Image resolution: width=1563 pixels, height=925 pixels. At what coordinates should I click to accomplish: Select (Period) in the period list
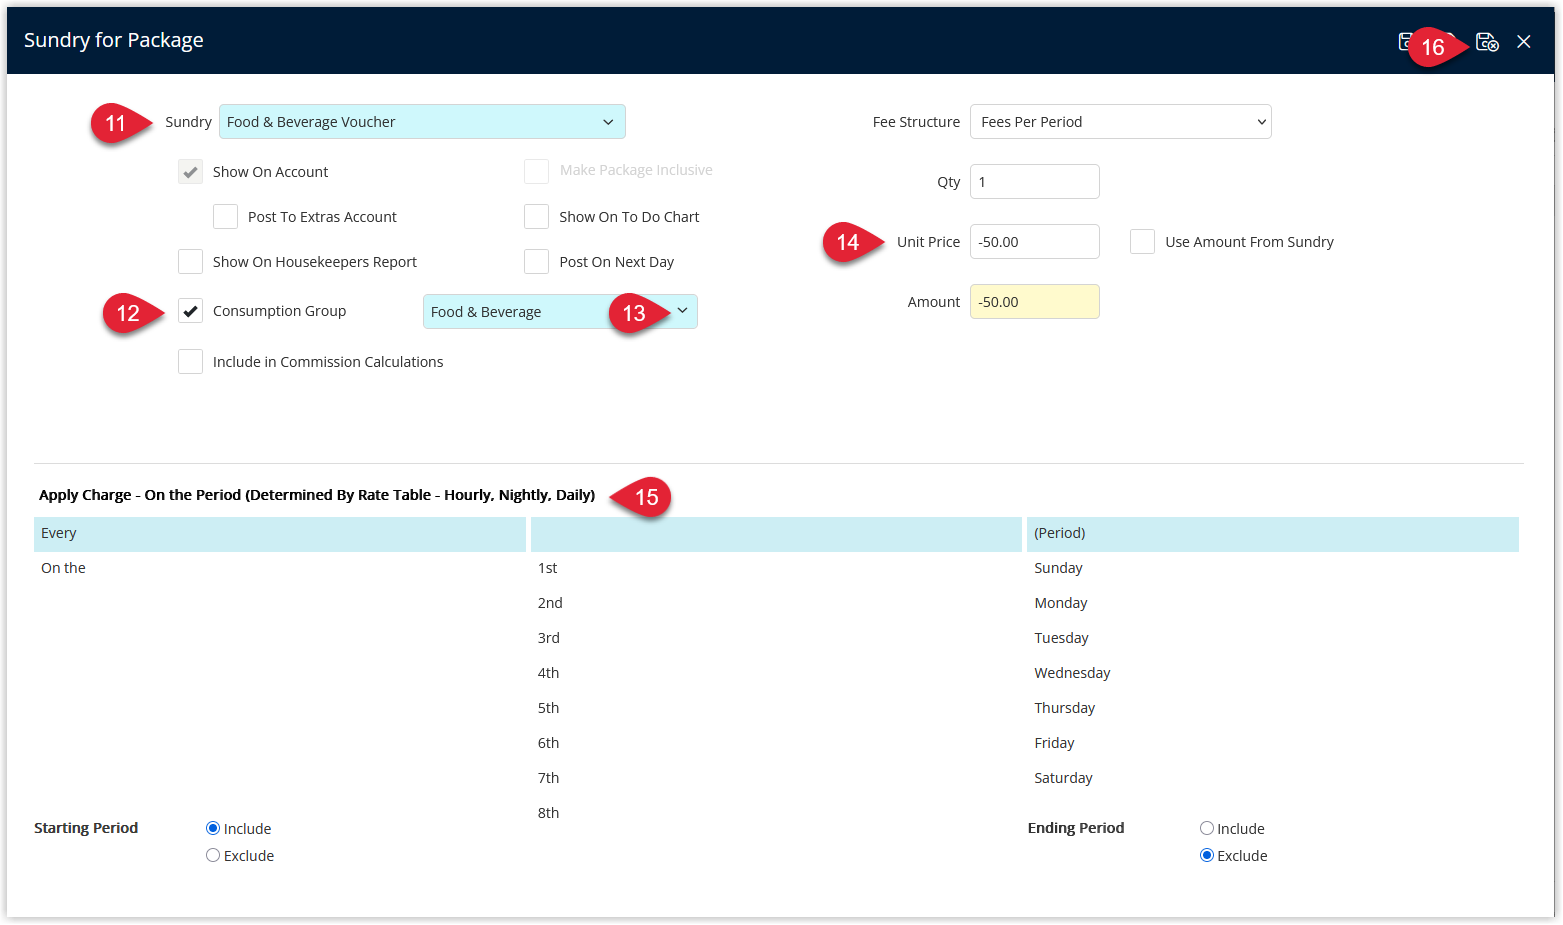[x=1273, y=534]
